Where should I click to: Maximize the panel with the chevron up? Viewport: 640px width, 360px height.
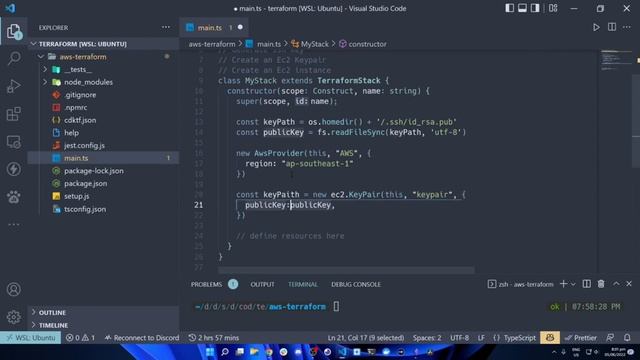[x=616, y=284]
